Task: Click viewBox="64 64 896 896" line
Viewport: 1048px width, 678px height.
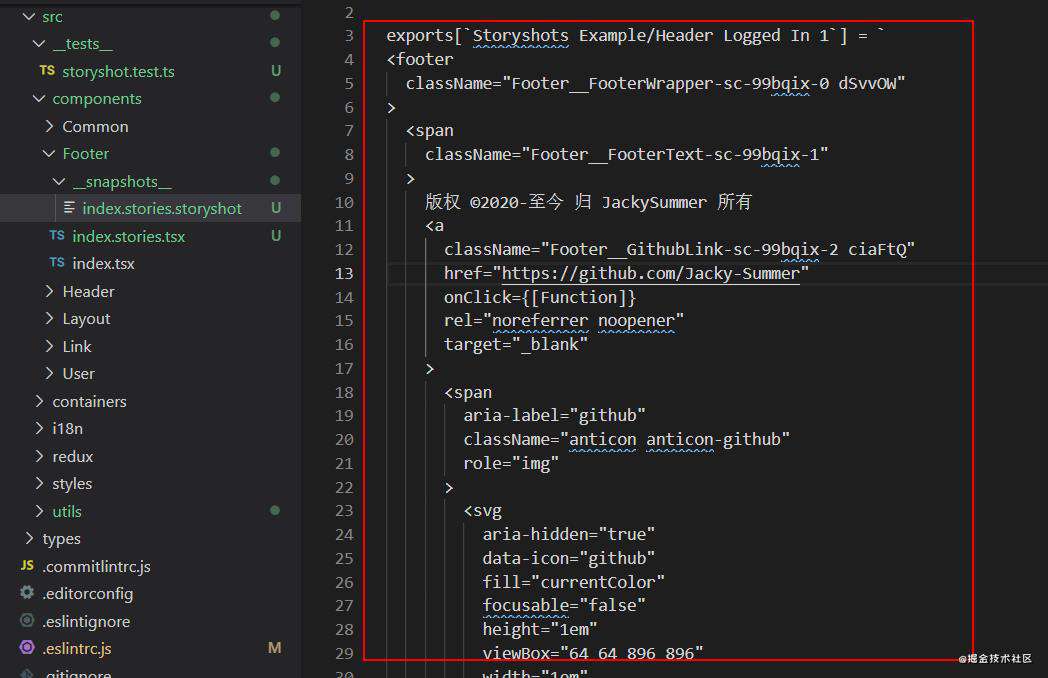Action: coord(593,653)
